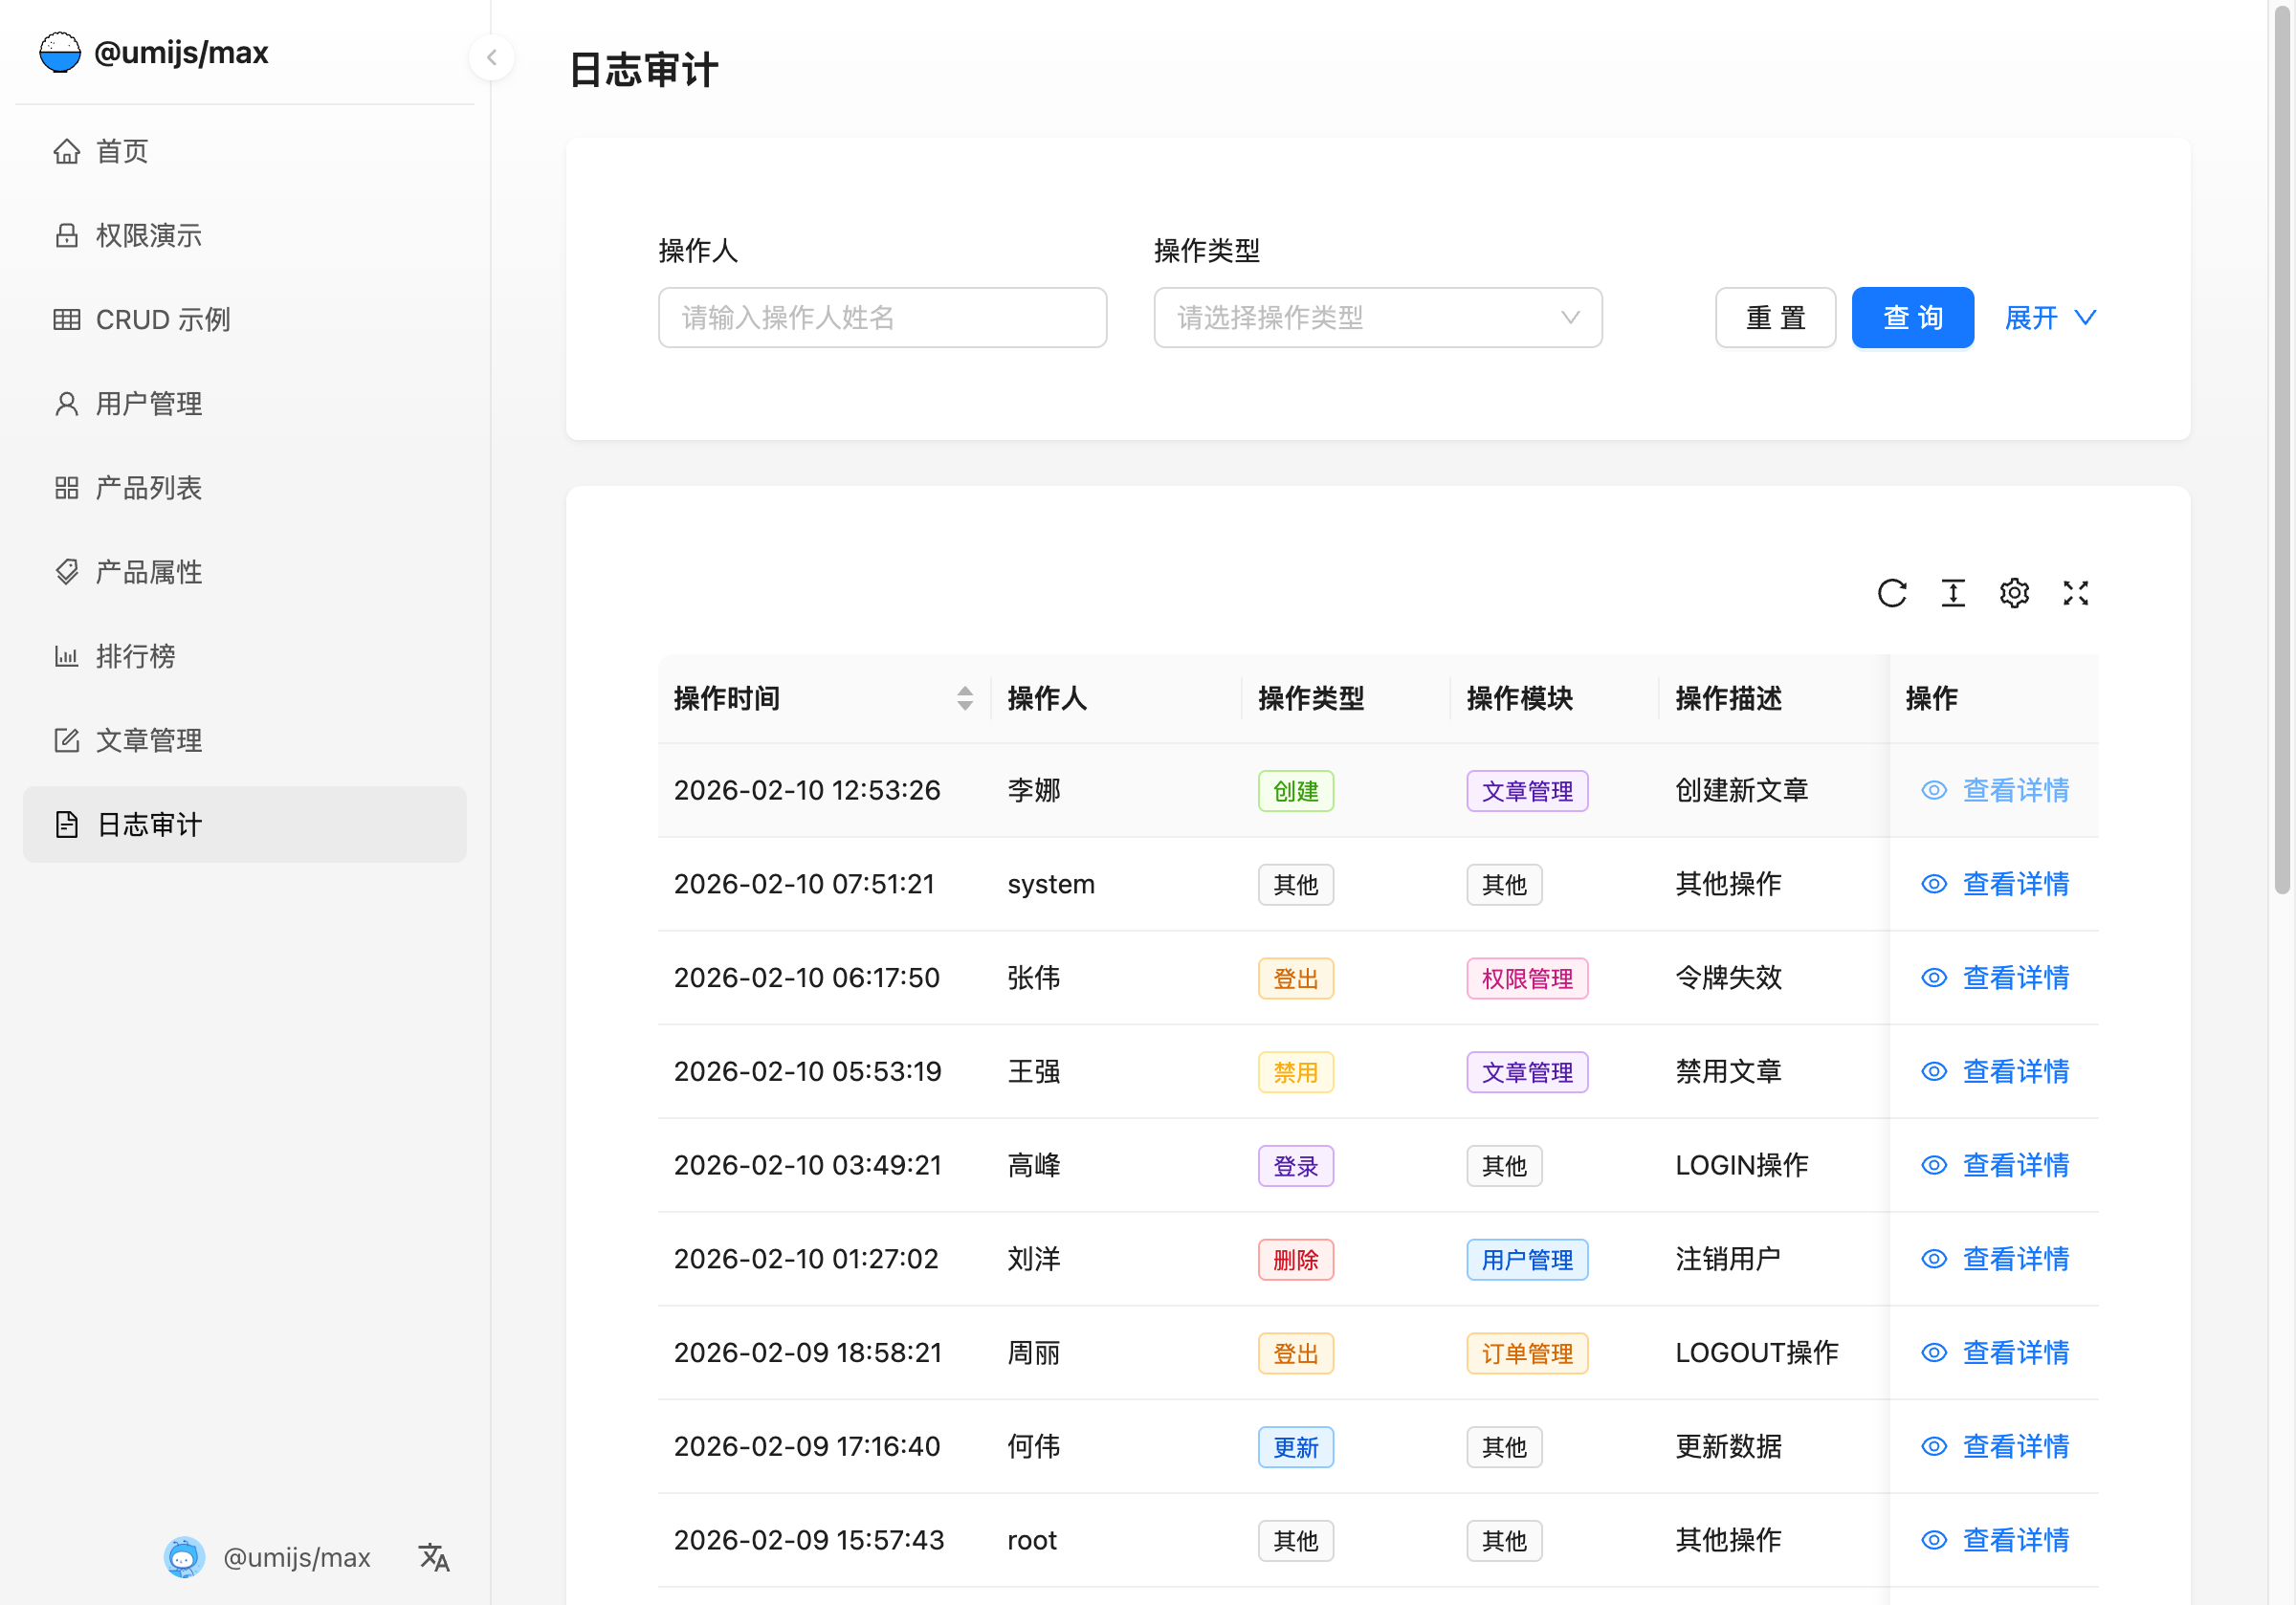Click the user avatar at sidebar bottom

(184, 1556)
